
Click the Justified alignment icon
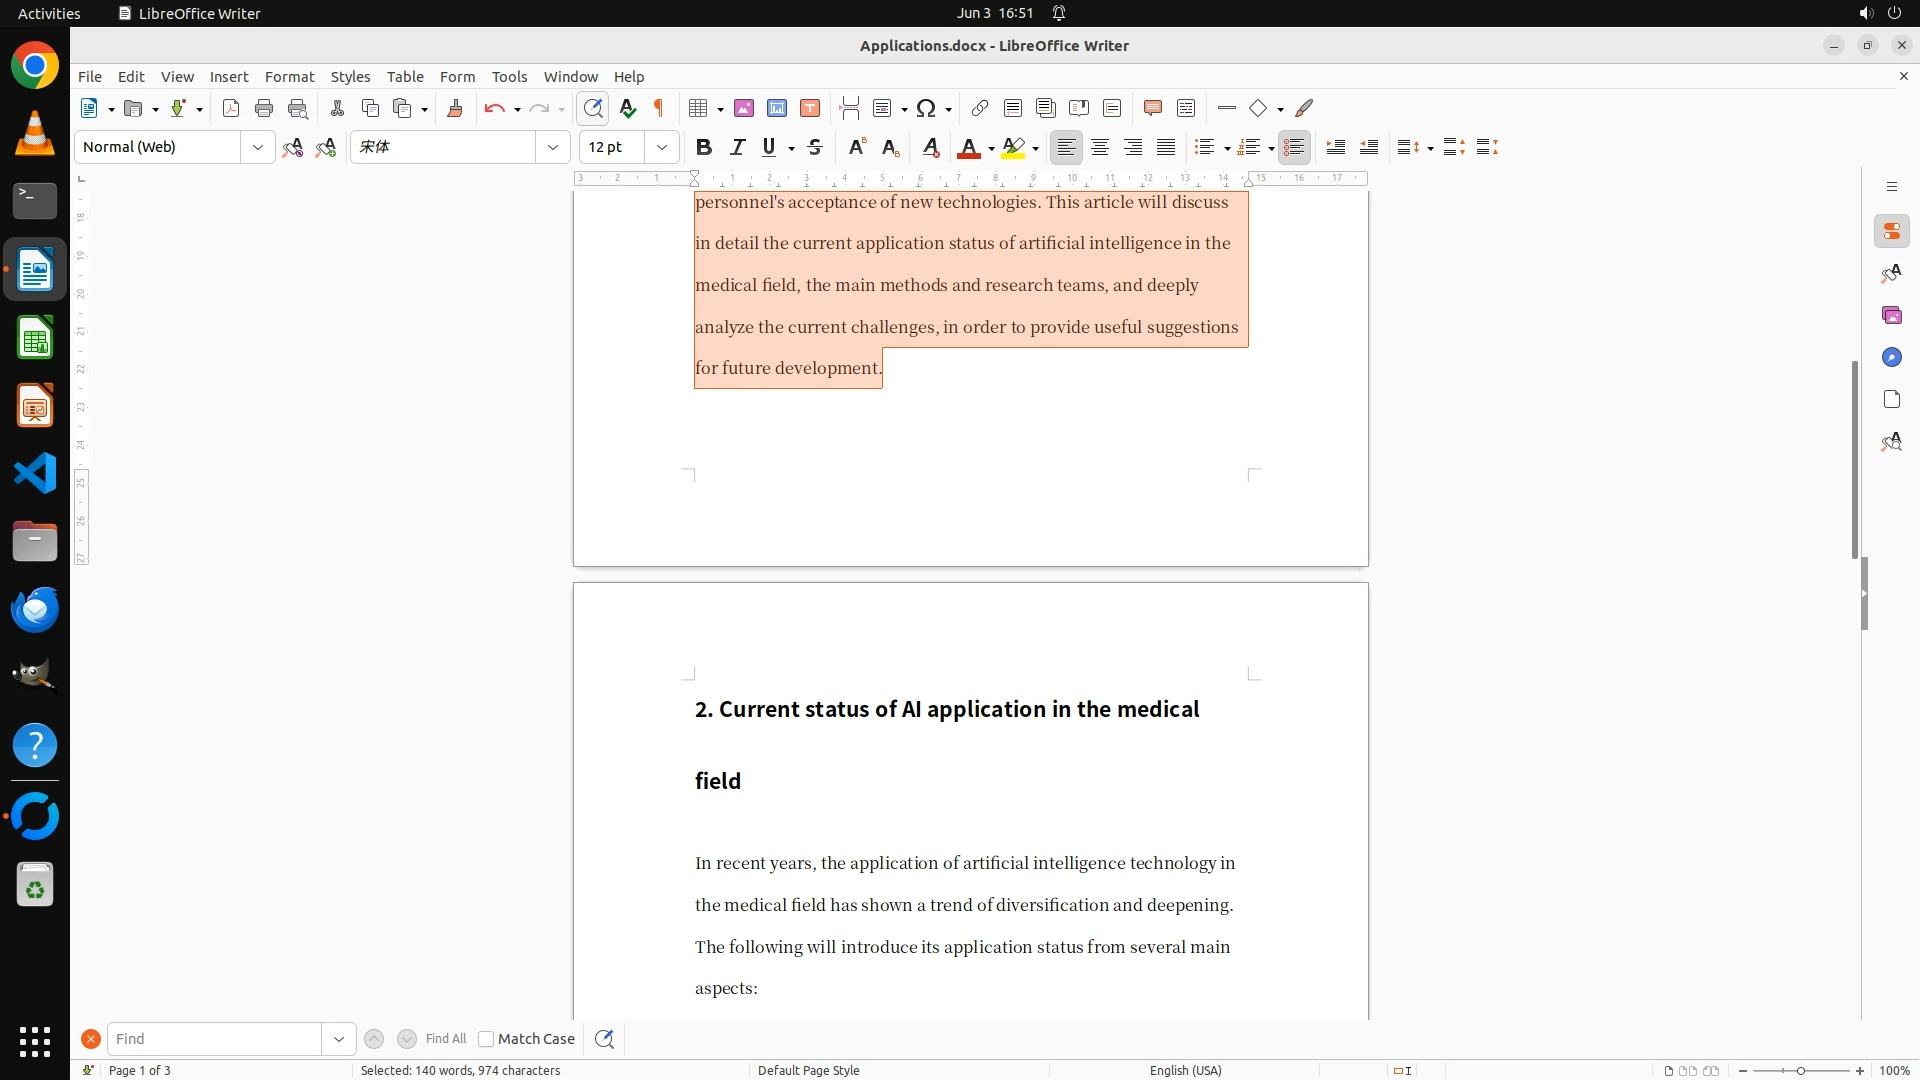(x=1166, y=147)
